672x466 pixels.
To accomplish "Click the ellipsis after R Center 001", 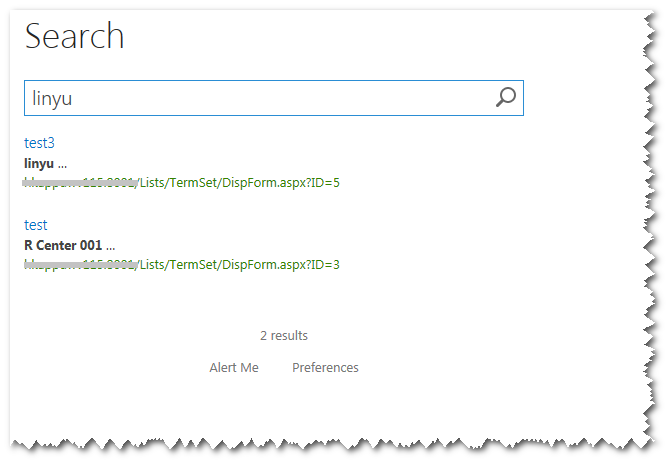I will point(111,245).
